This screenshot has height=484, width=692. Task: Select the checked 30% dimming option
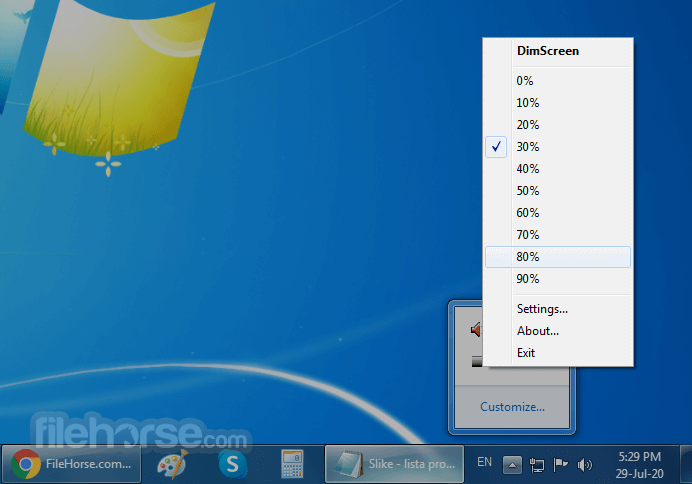tap(557, 147)
